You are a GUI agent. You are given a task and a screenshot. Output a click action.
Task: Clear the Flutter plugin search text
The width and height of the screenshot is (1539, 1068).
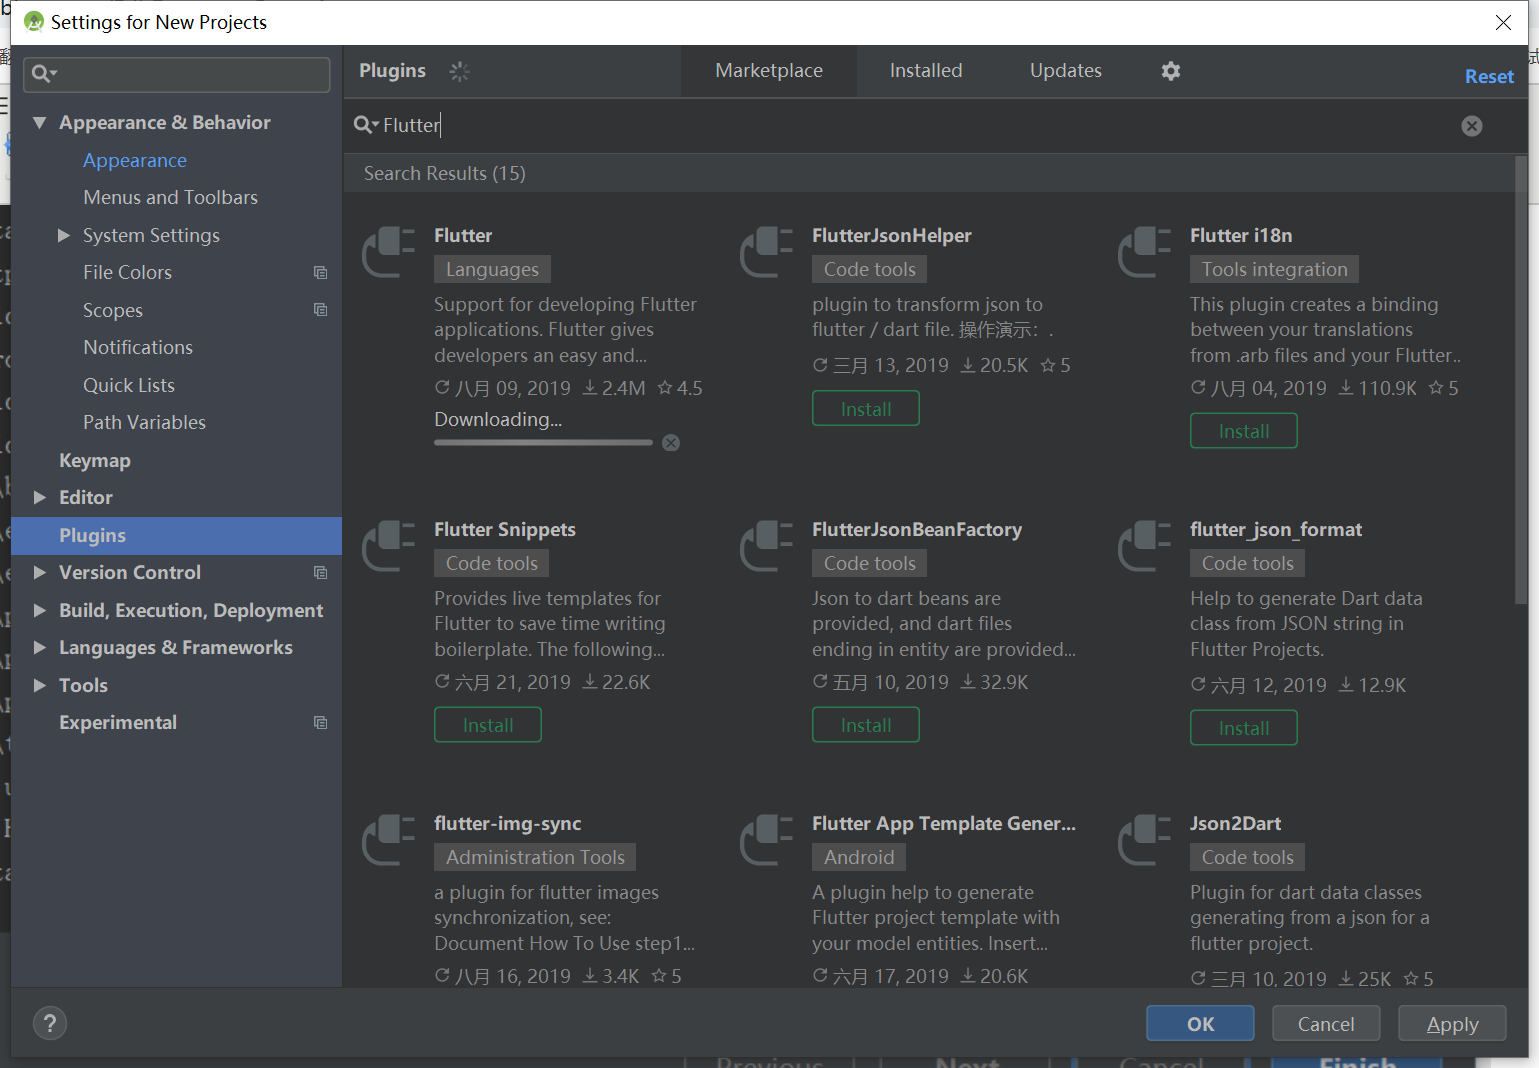click(1472, 126)
